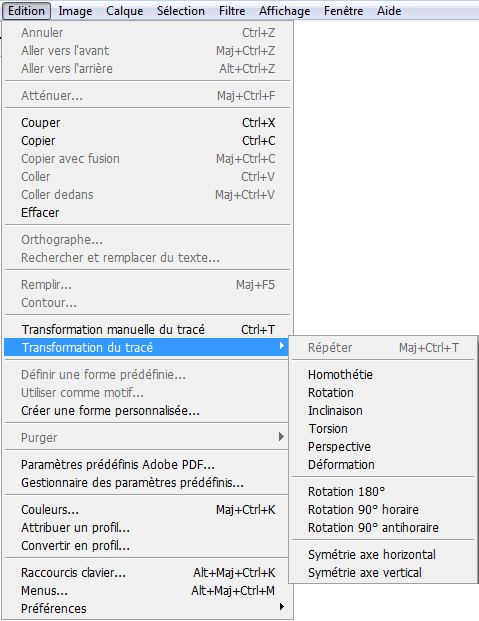Open Gestionnaire des paramètres prédéfinis
The width and height of the screenshot is (479, 621).
coord(147,483)
